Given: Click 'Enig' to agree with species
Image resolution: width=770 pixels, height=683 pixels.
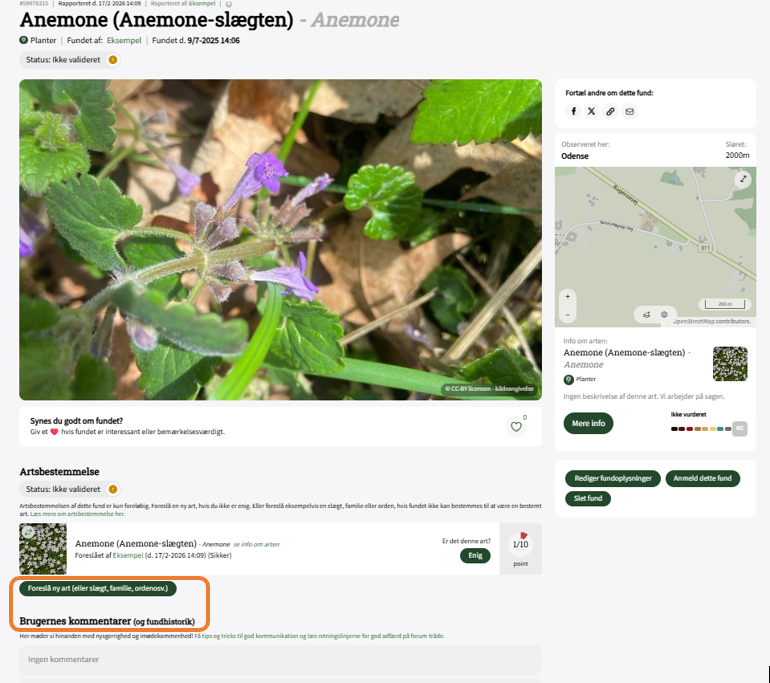Looking at the screenshot, I should [475, 555].
